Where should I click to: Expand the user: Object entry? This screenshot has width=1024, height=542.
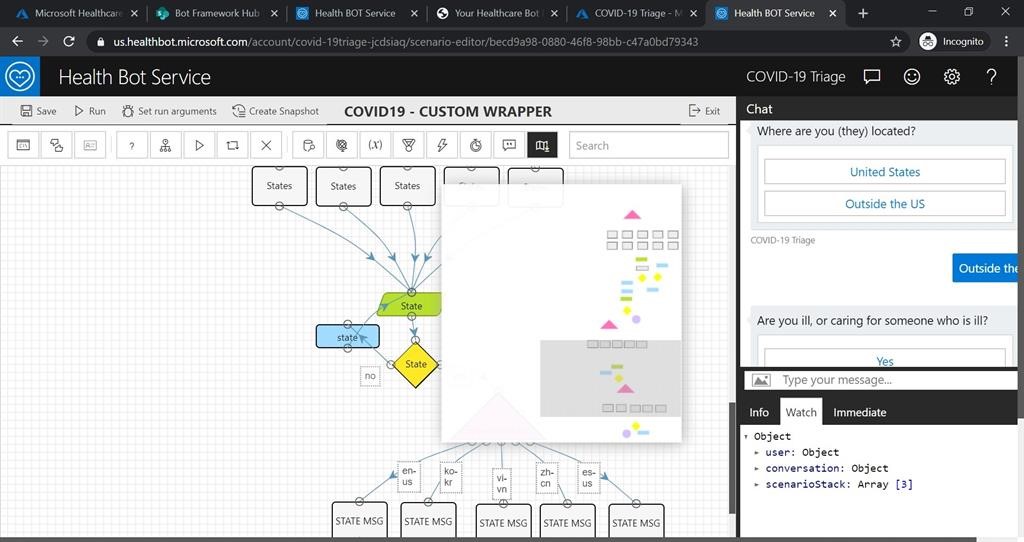pyautogui.click(x=757, y=452)
